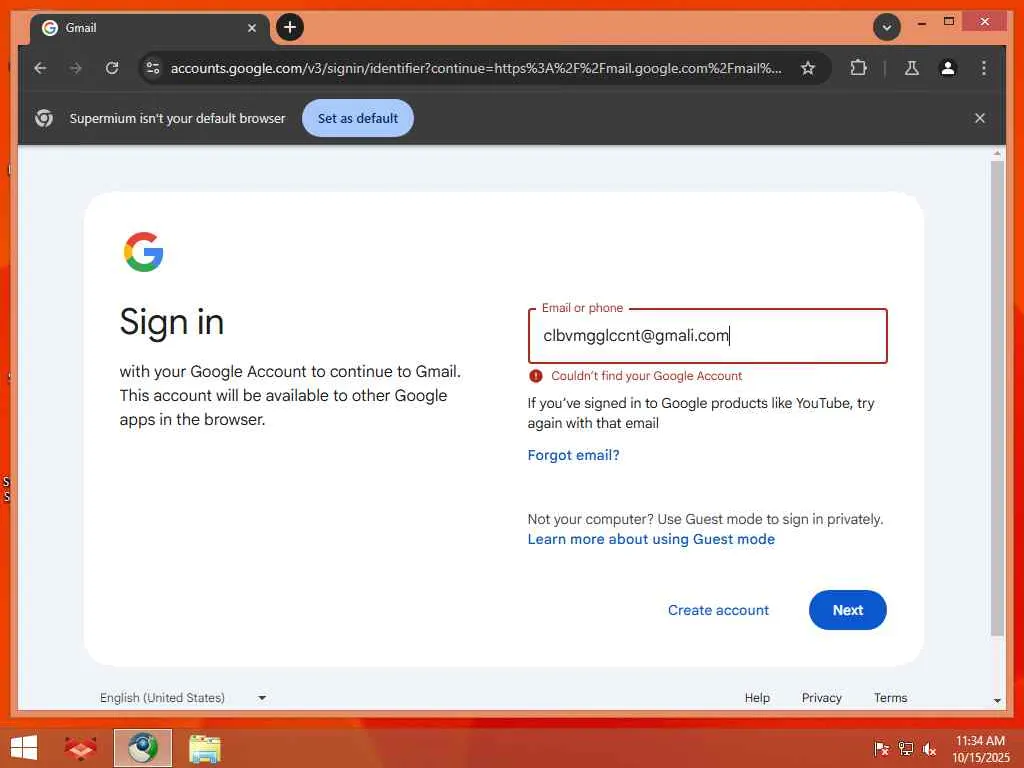Click the taskbar clock showing 11:34 AM
The height and width of the screenshot is (768, 1024).
(x=980, y=748)
